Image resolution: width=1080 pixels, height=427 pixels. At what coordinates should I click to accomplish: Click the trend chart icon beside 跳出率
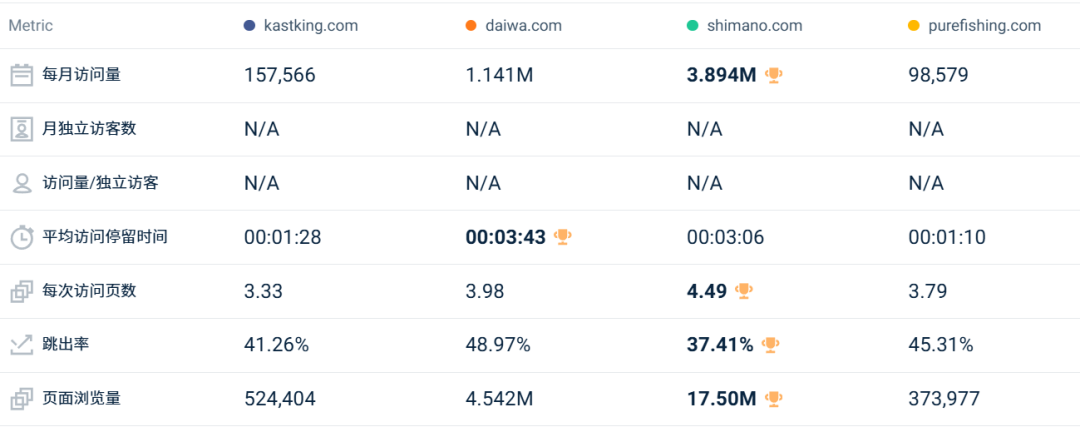coord(21,345)
